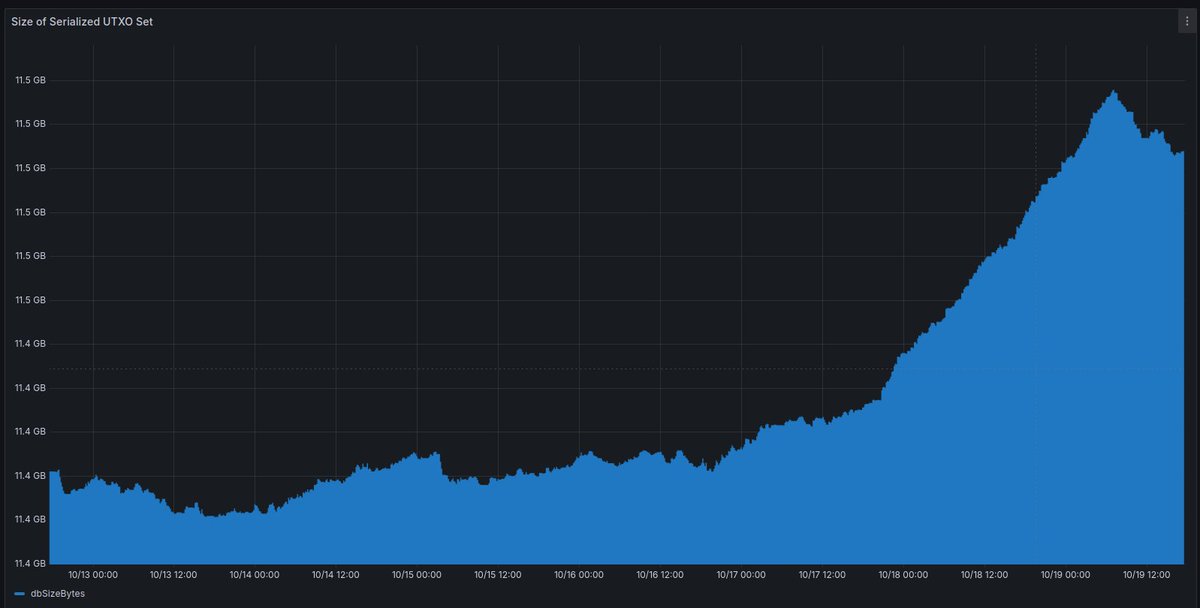
Task: Click the three-dot options icon
Action: (1186, 20)
